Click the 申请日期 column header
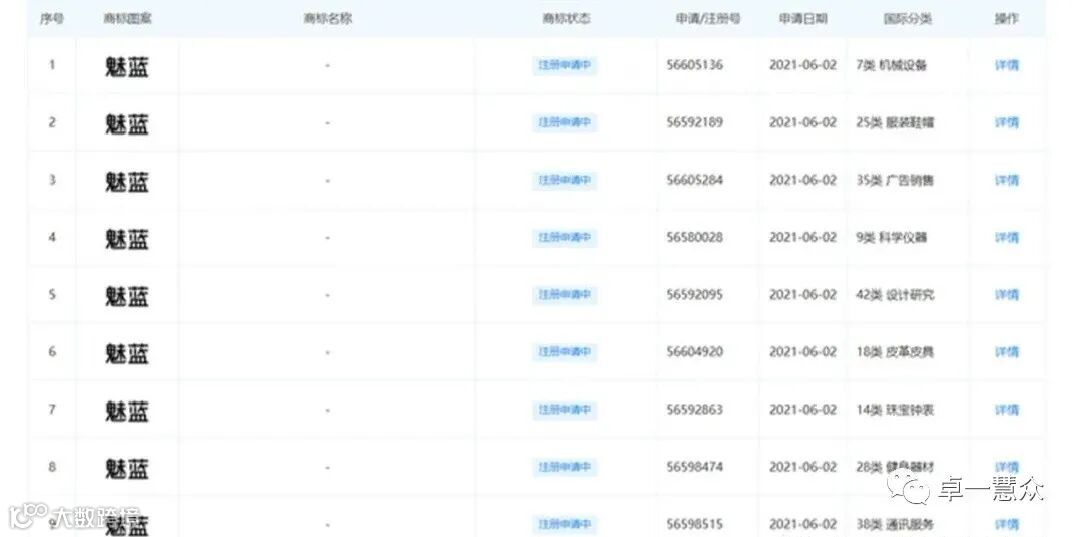The image size is (1080, 537). [803, 19]
